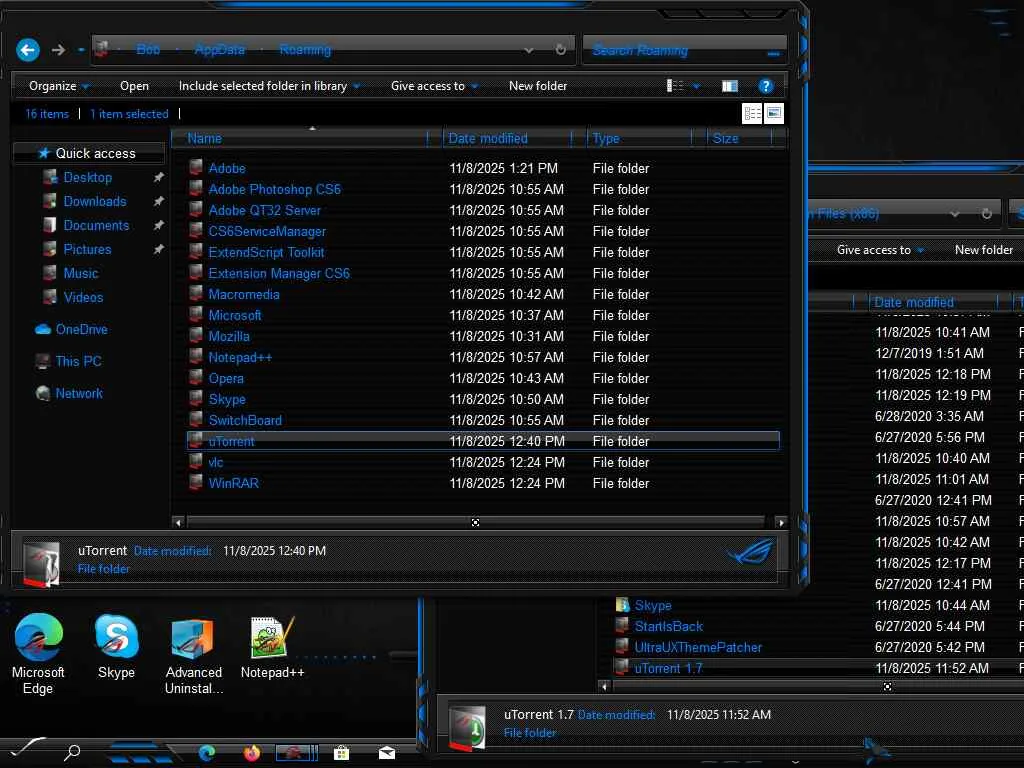Switch to large thumbnails view button
This screenshot has height=768, width=1024.
tap(774, 114)
